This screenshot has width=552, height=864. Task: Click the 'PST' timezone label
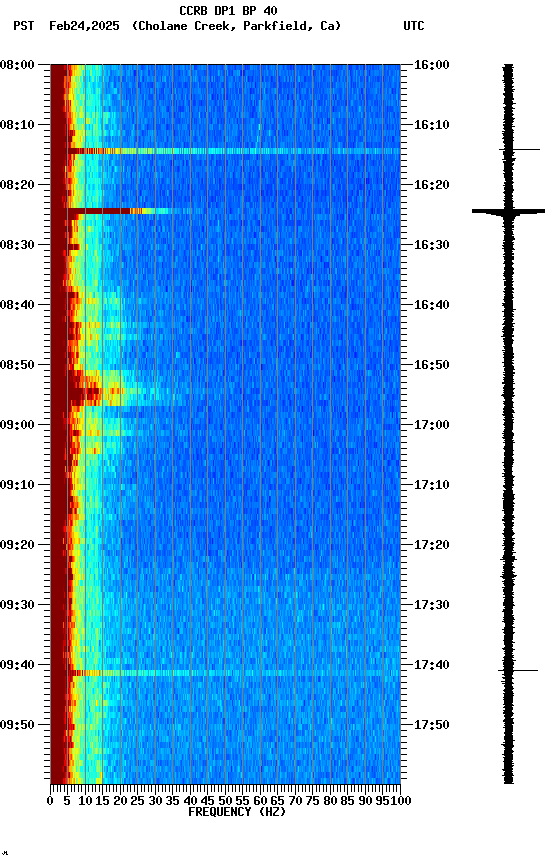click(x=24, y=26)
